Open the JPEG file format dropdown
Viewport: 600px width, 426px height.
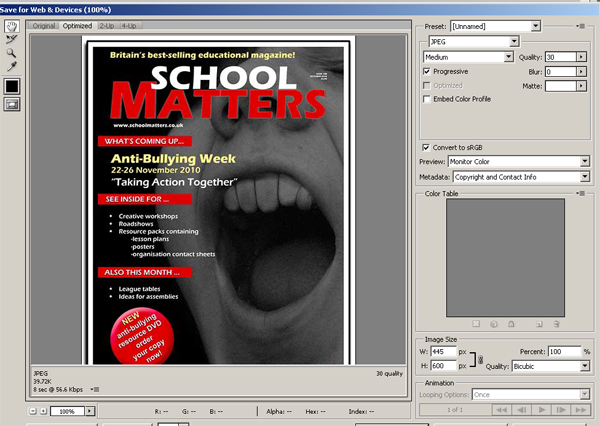pyautogui.click(x=514, y=41)
